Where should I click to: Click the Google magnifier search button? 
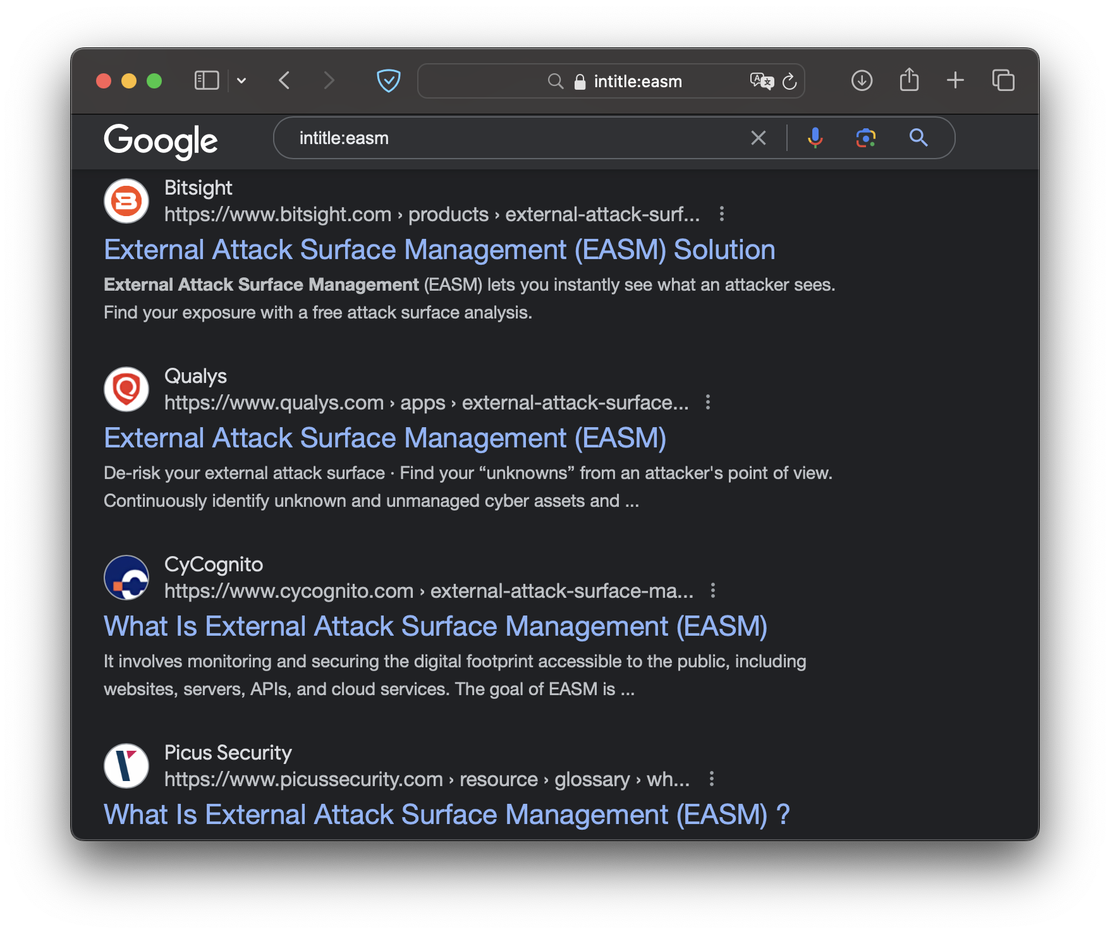[x=918, y=138]
